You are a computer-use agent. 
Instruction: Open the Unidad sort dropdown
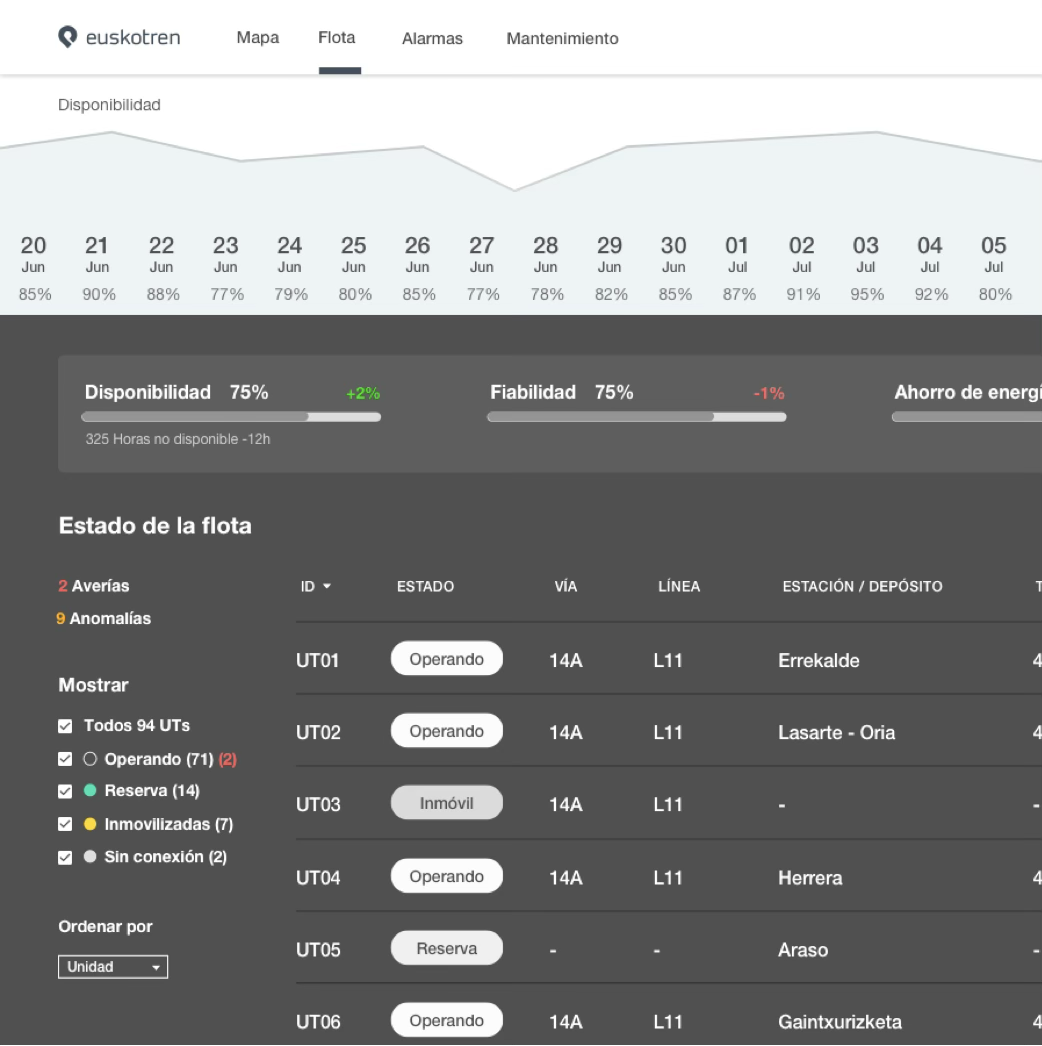[113, 967]
